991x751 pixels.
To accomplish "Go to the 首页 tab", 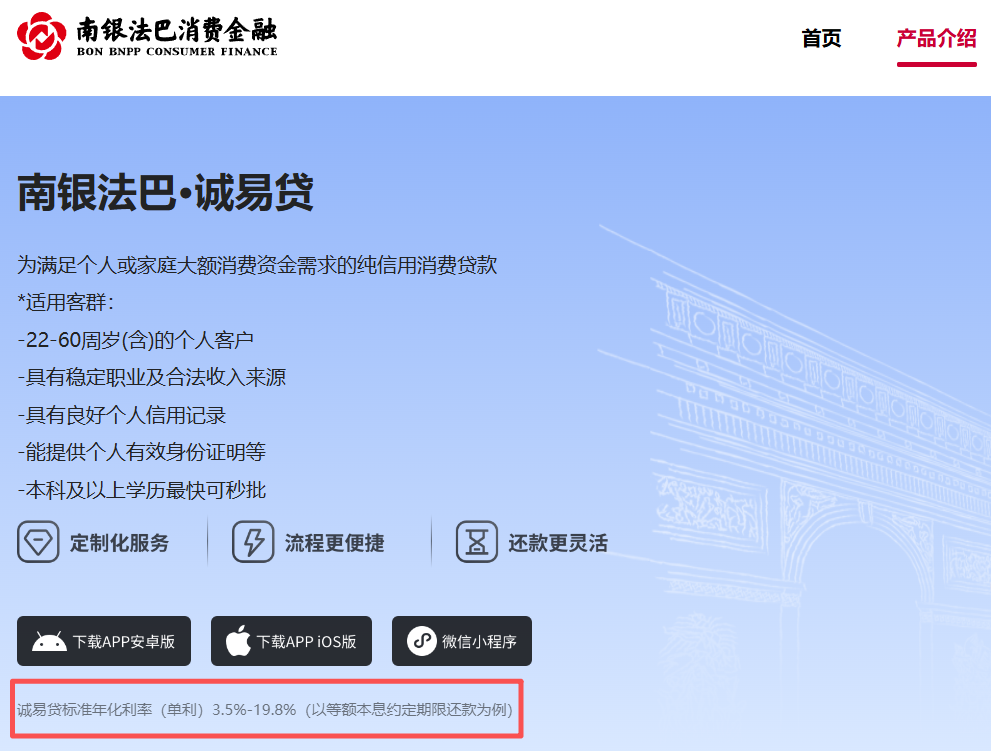I will 821,39.
